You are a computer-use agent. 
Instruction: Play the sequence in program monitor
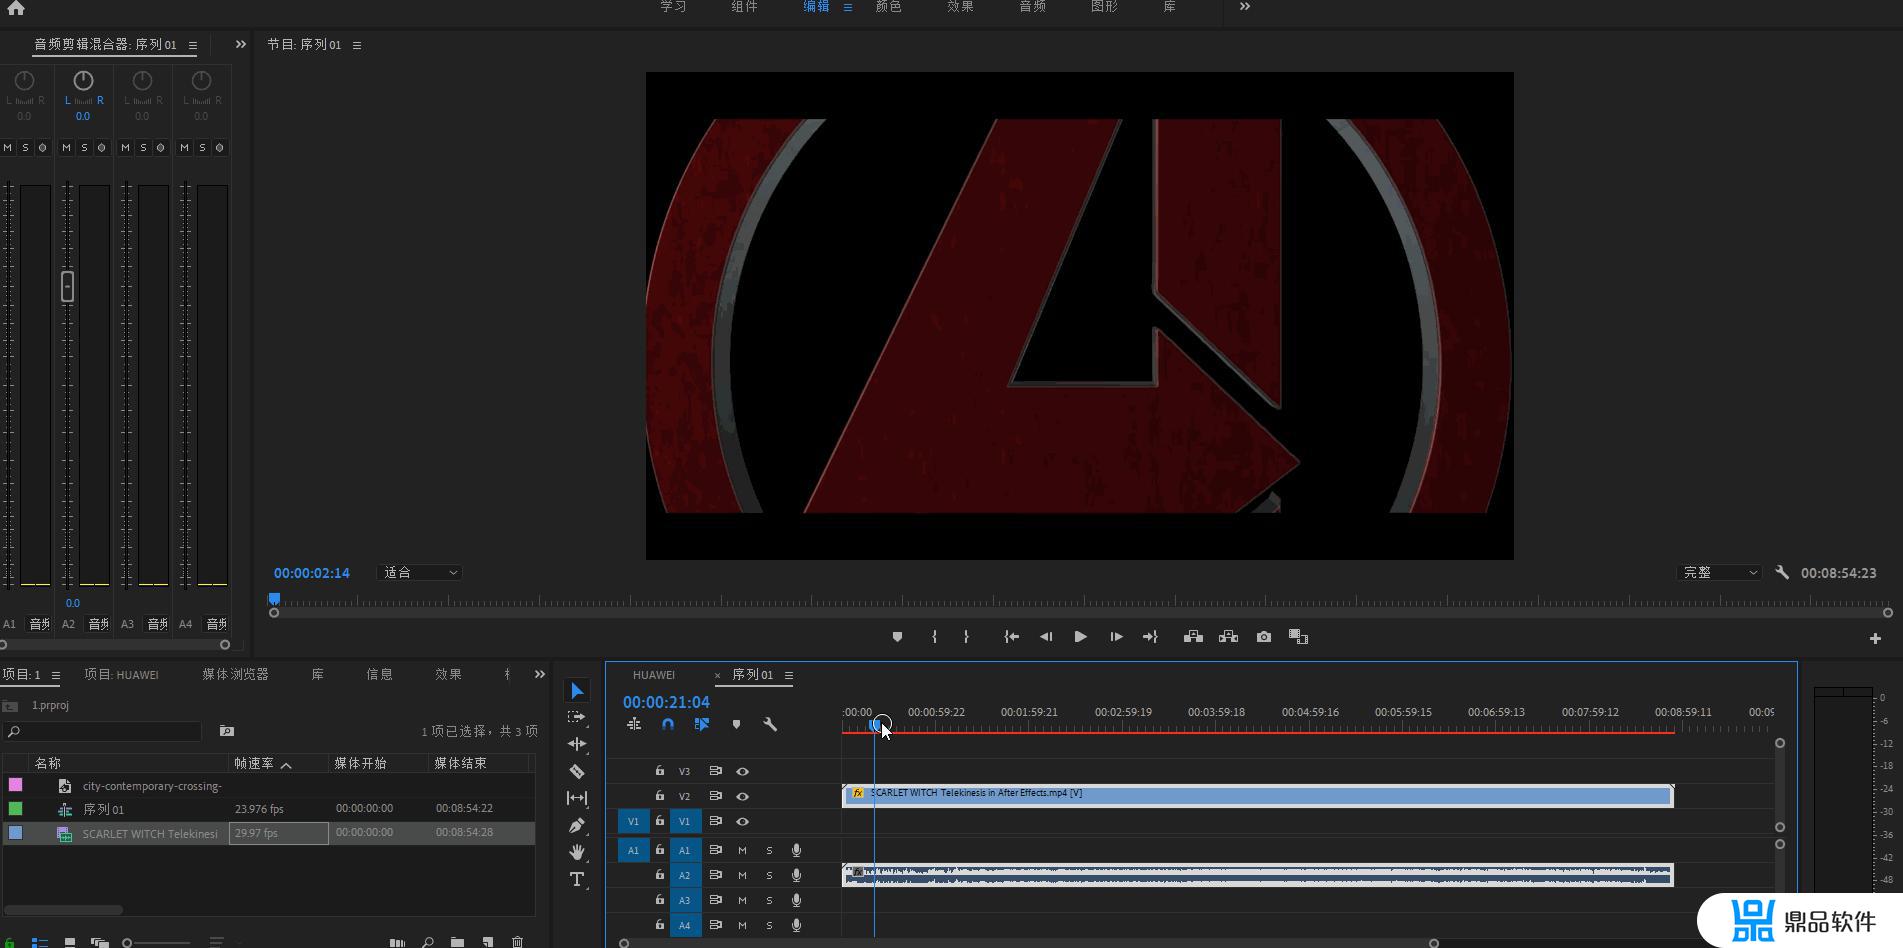1081,637
